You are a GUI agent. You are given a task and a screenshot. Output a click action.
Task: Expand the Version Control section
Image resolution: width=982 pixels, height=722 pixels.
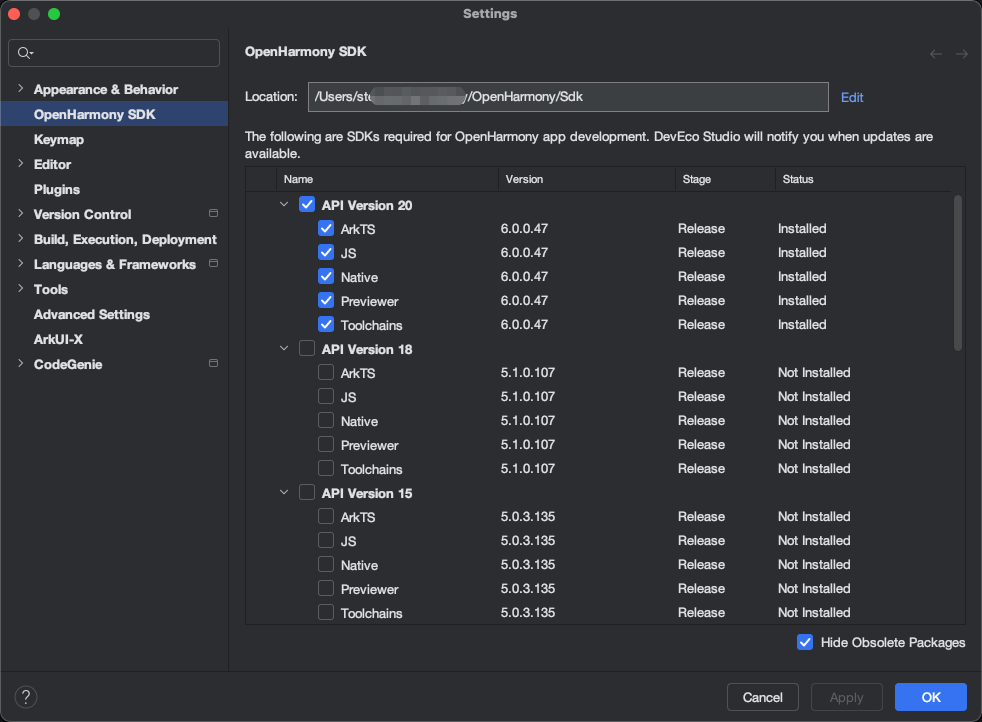21,214
